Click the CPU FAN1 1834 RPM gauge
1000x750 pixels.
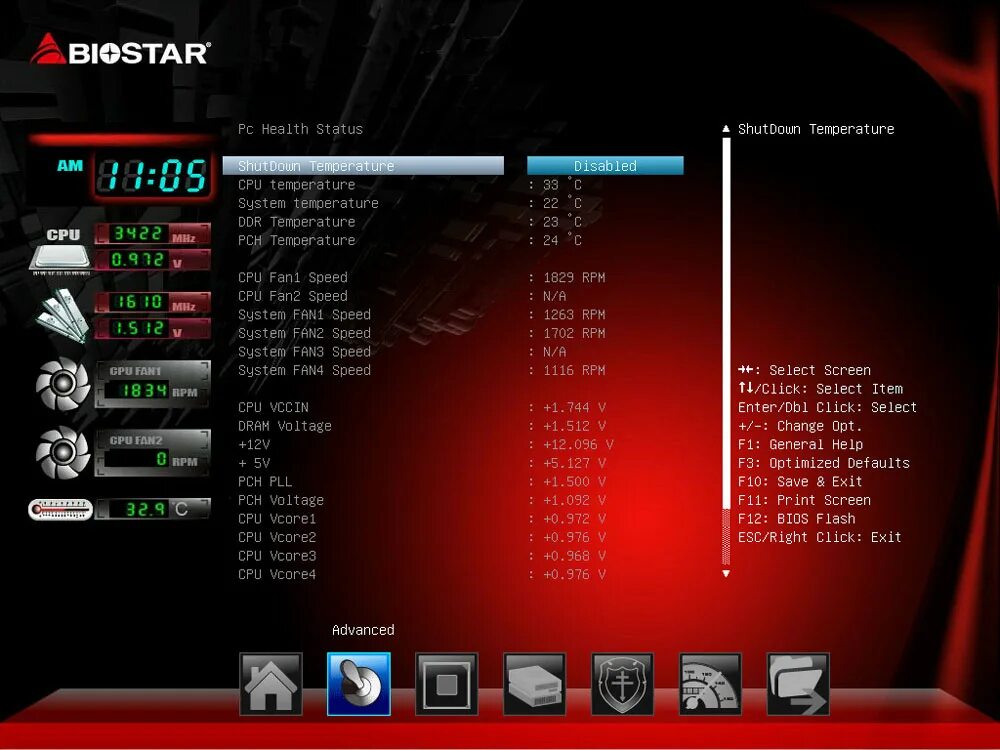tap(152, 384)
